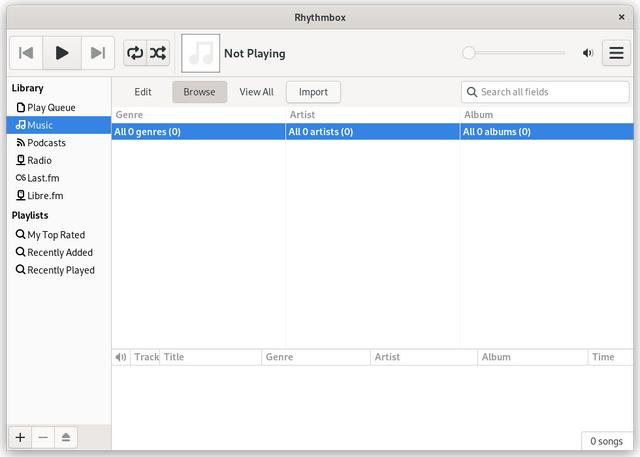Click the Artist browser column header
The width and height of the screenshot is (640, 457).
[x=372, y=115]
